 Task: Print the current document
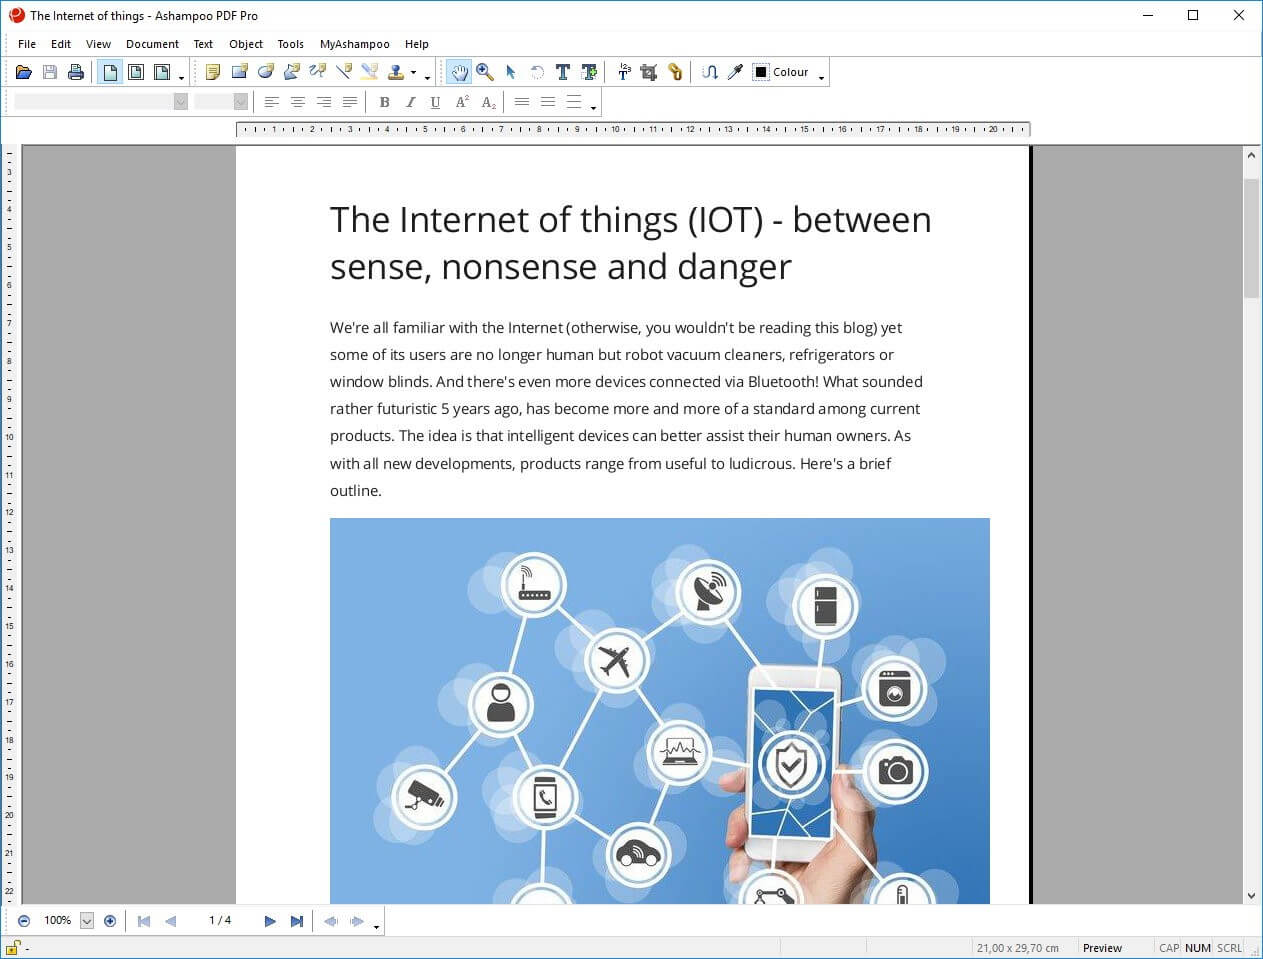(x=75, y=71)
